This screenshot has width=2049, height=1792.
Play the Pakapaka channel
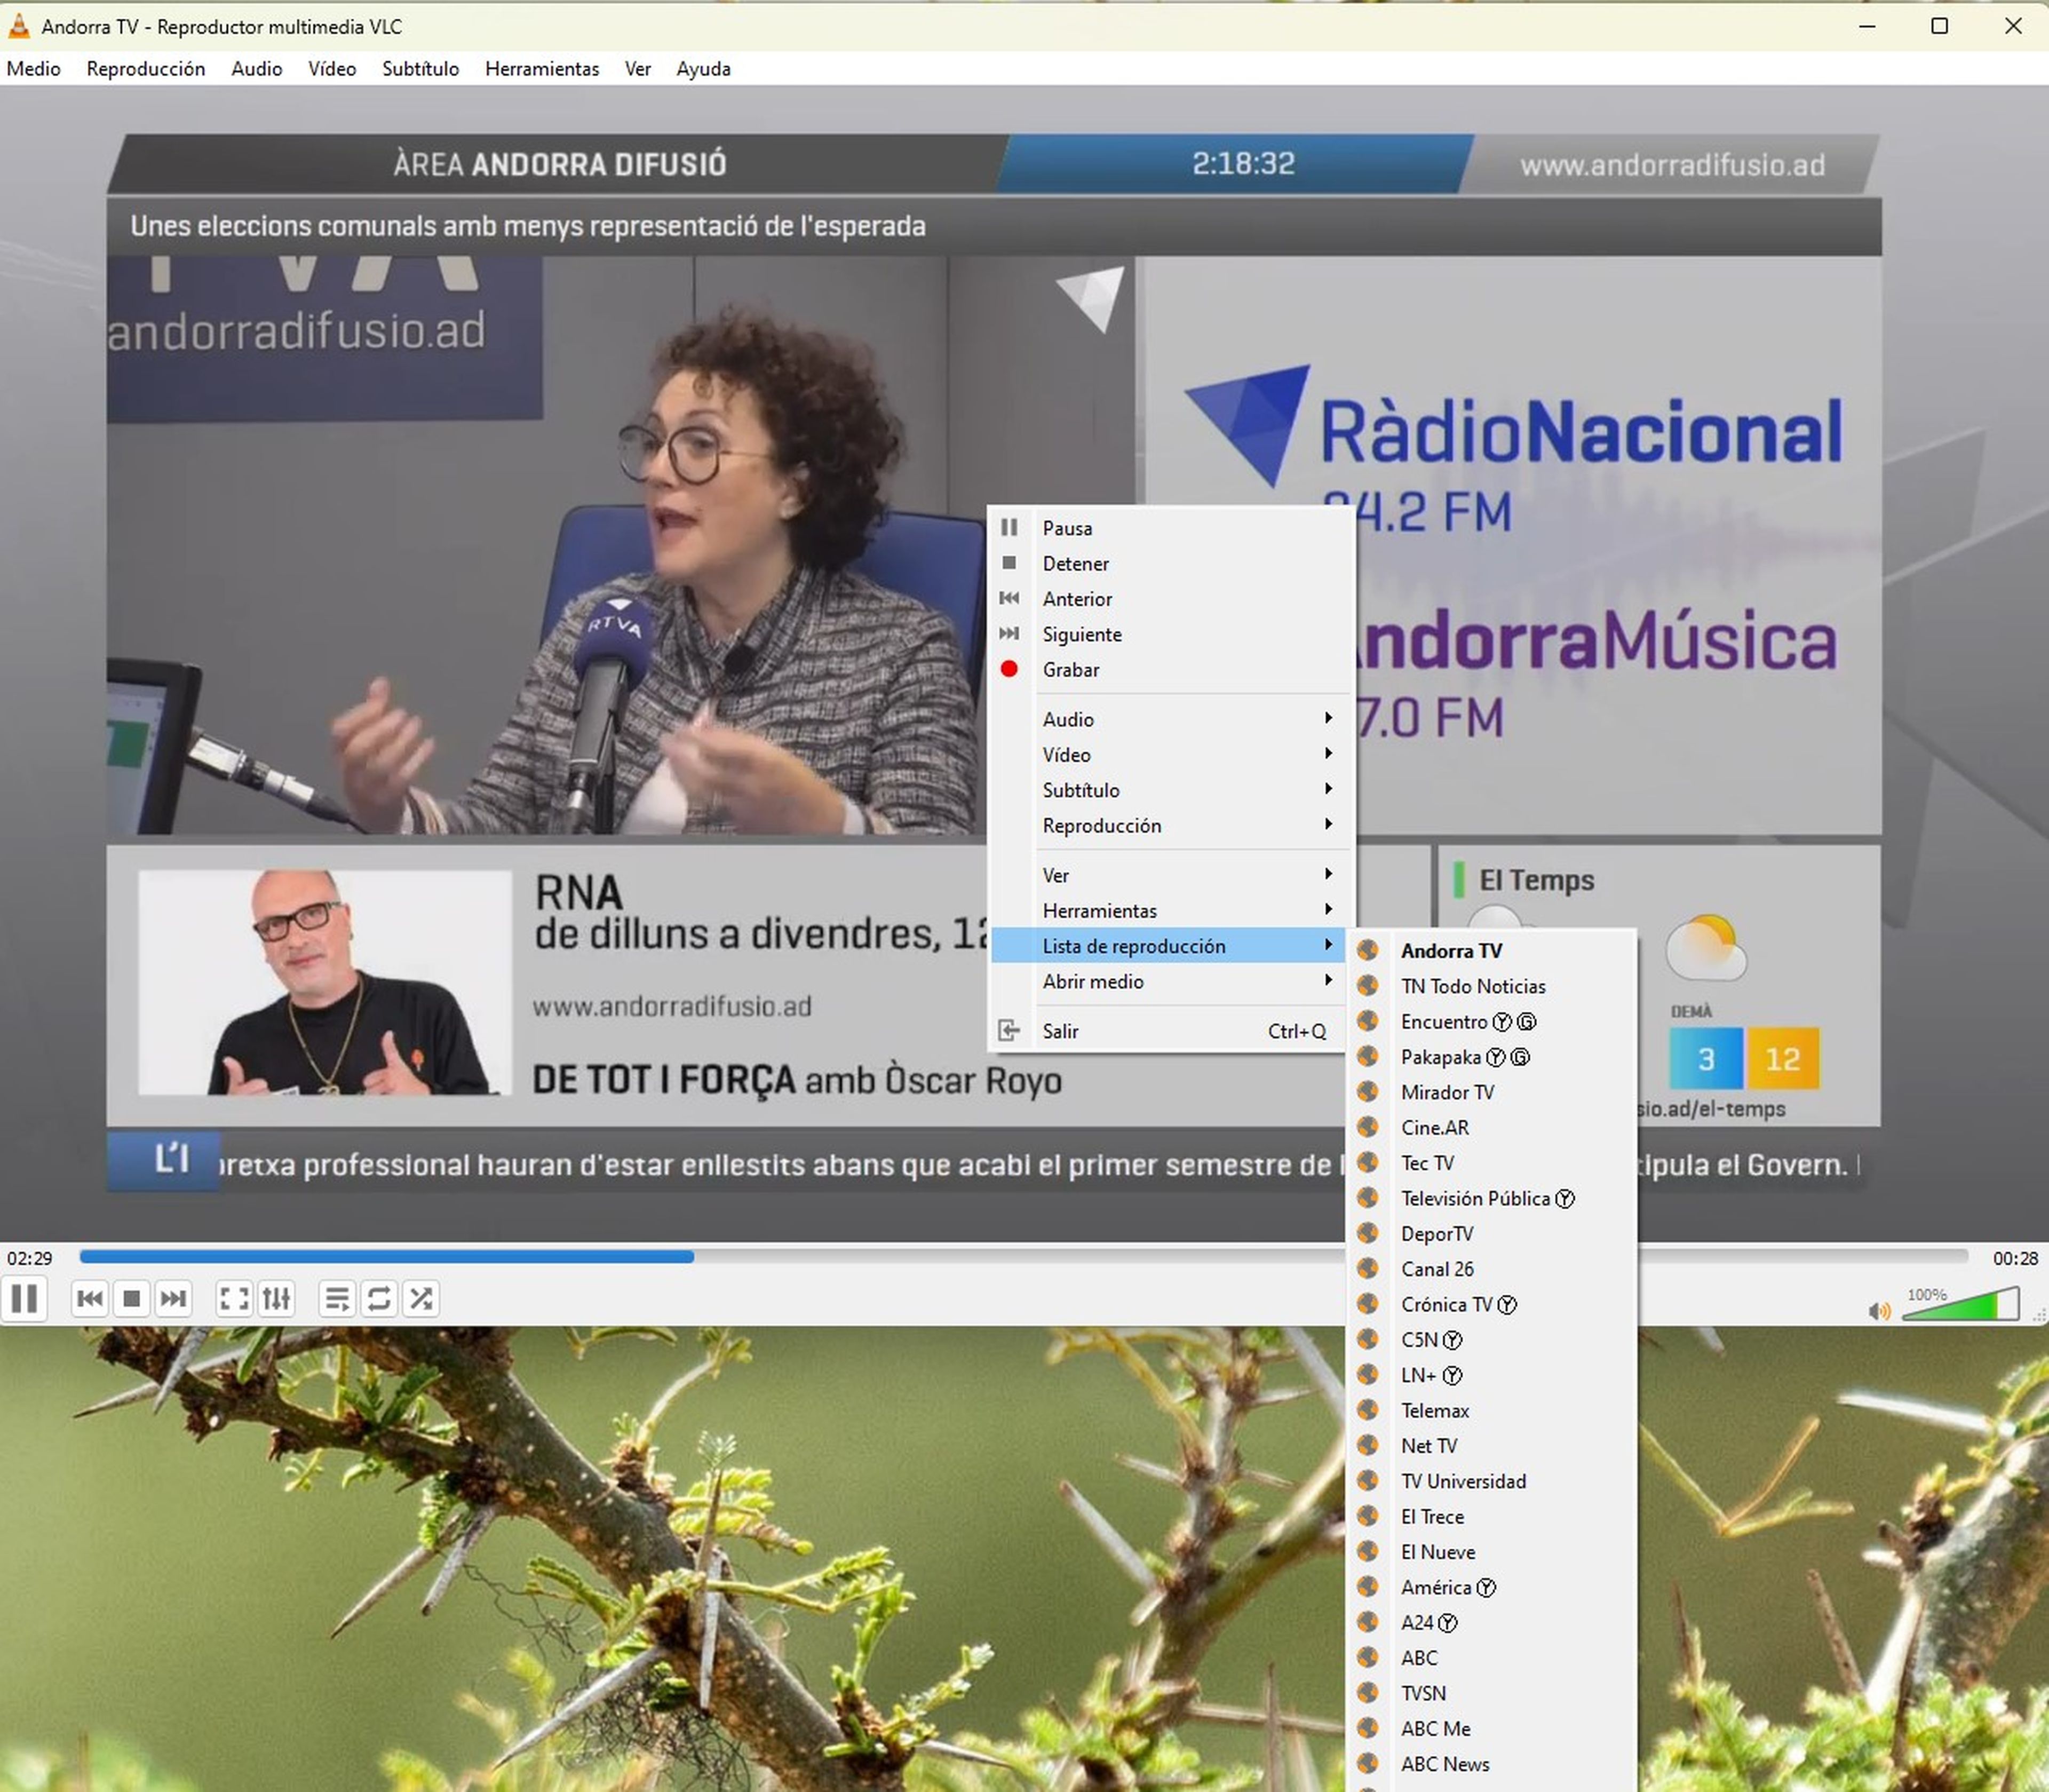[1492, 1057]
